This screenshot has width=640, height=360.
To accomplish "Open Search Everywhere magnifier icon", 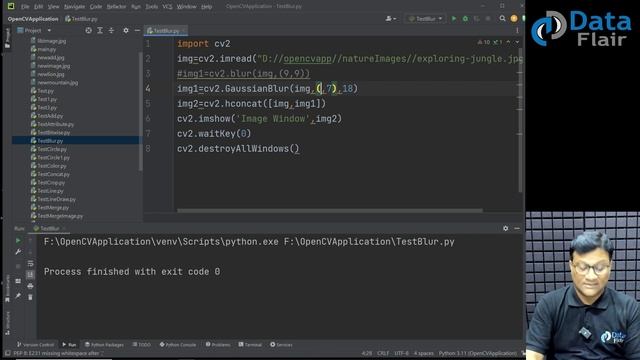I will (x=502, y=19).
